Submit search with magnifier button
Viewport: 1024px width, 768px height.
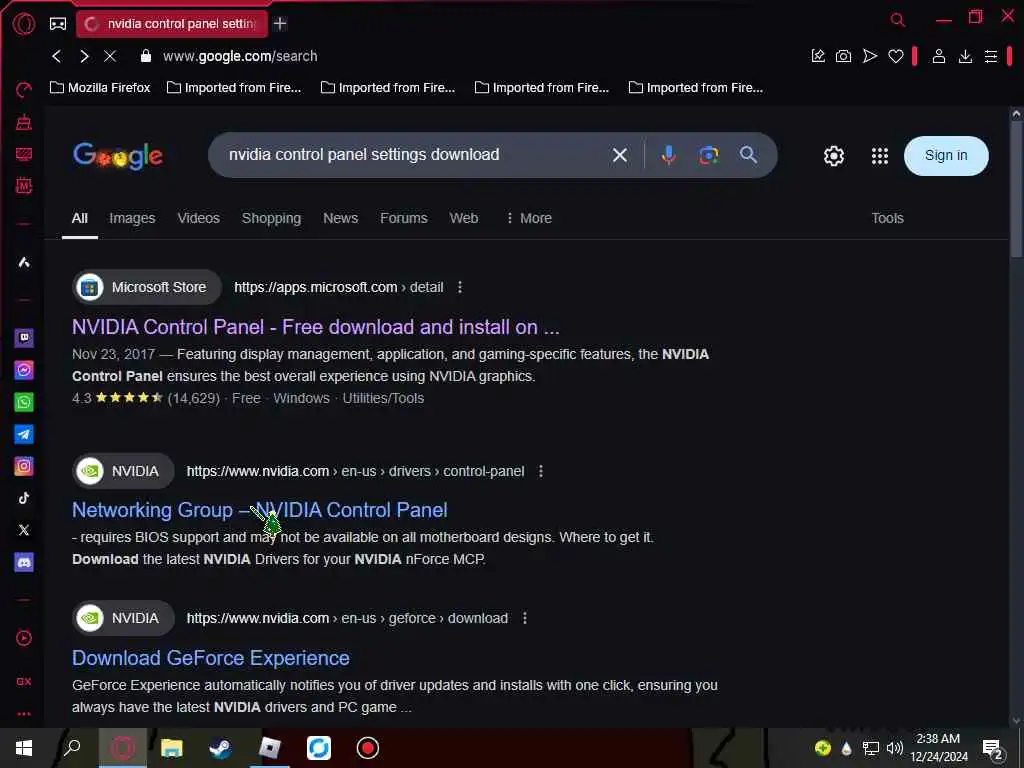tap(748, 155)
